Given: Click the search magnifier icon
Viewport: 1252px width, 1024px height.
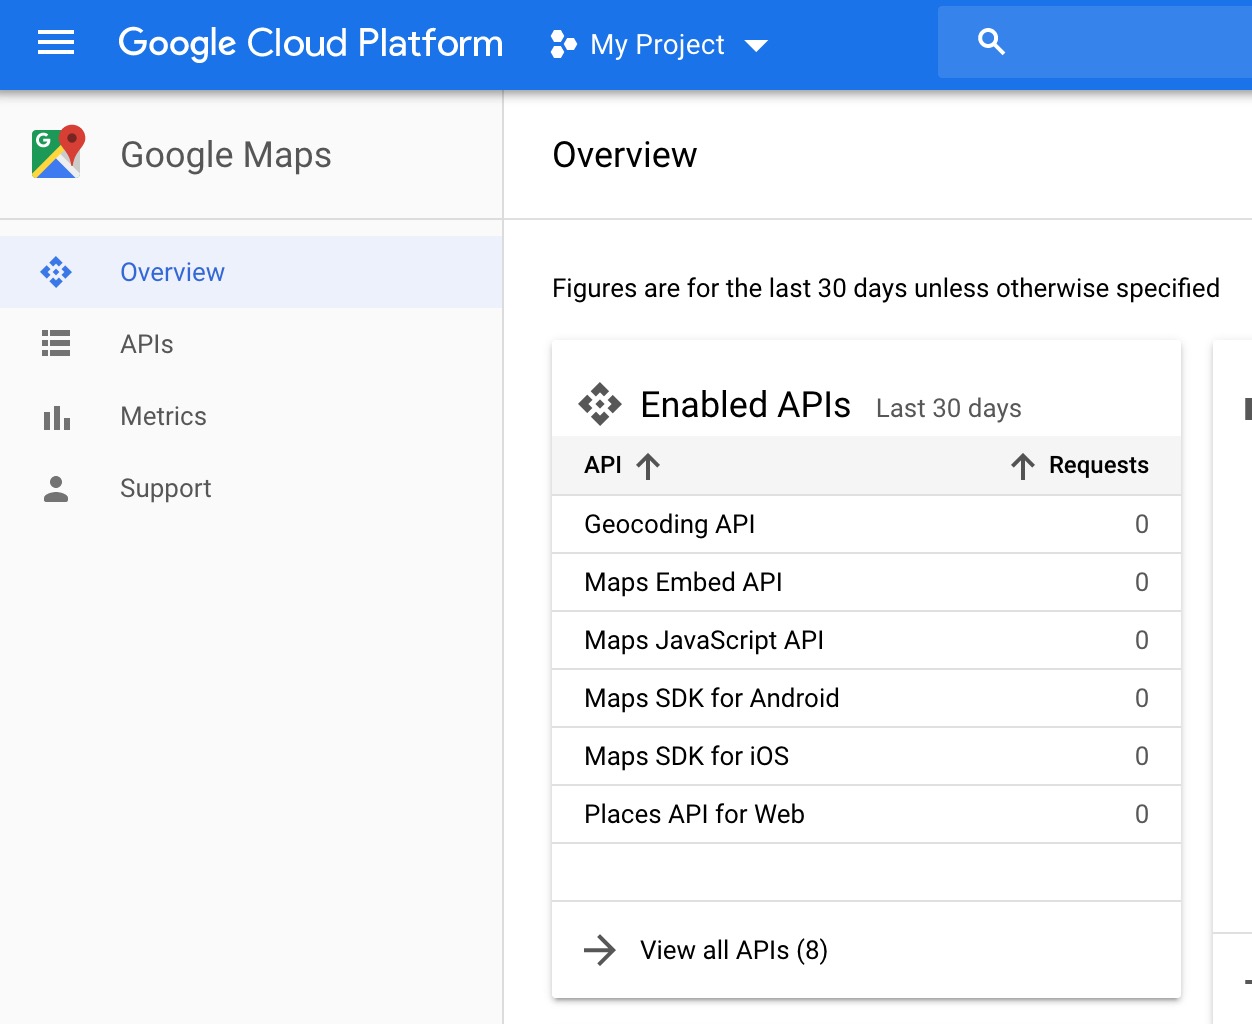Looking at the screenshot, I should click(x=989, y=42).
